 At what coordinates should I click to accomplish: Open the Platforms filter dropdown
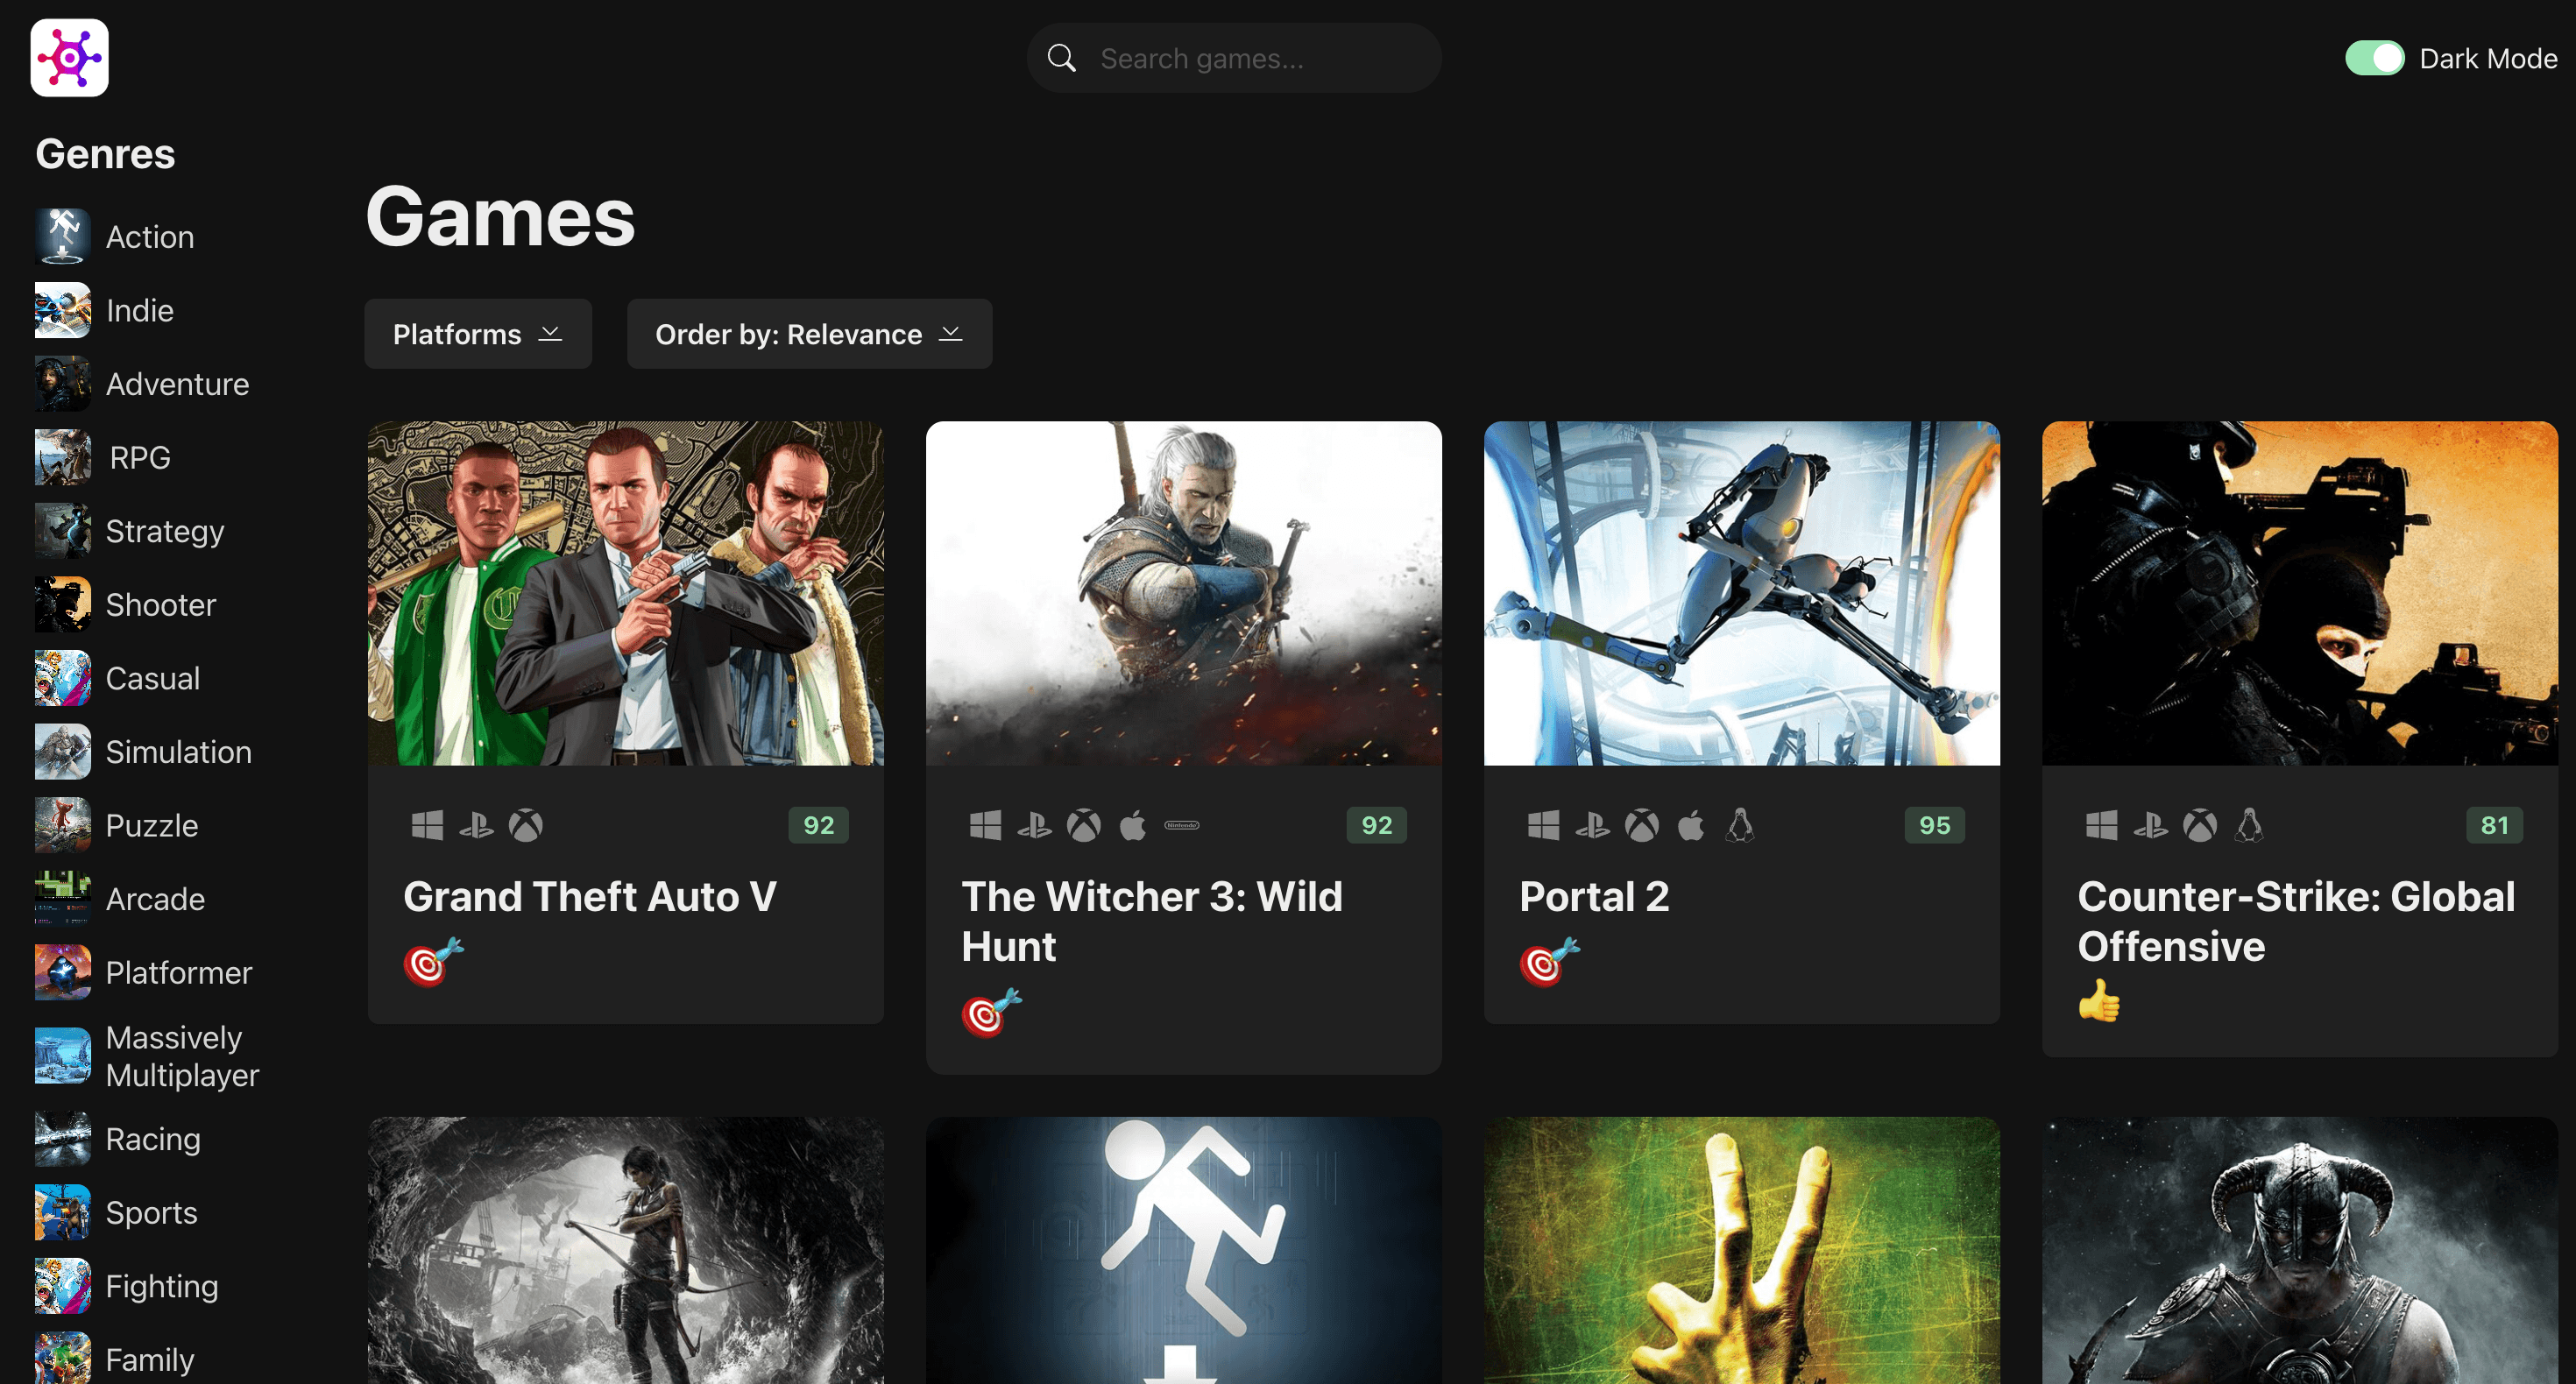tap(477, 334)
